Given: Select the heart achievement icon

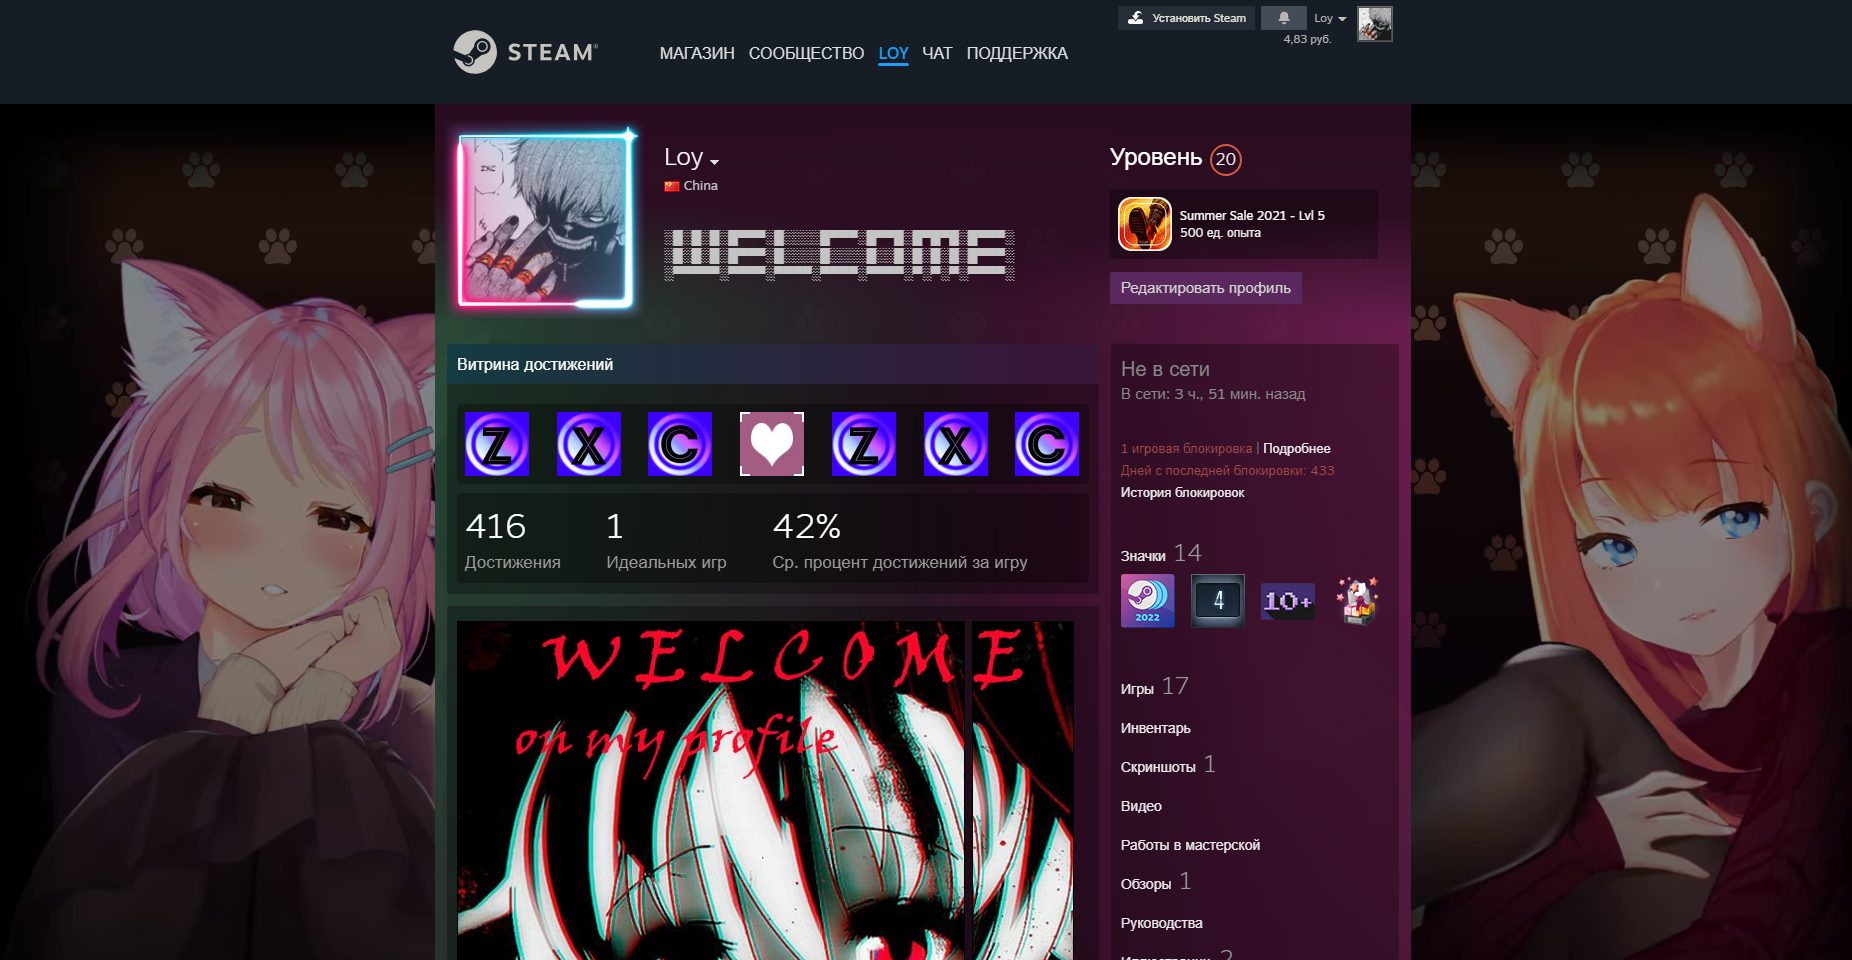Looking at the screenshot, I should pos(772,444).
